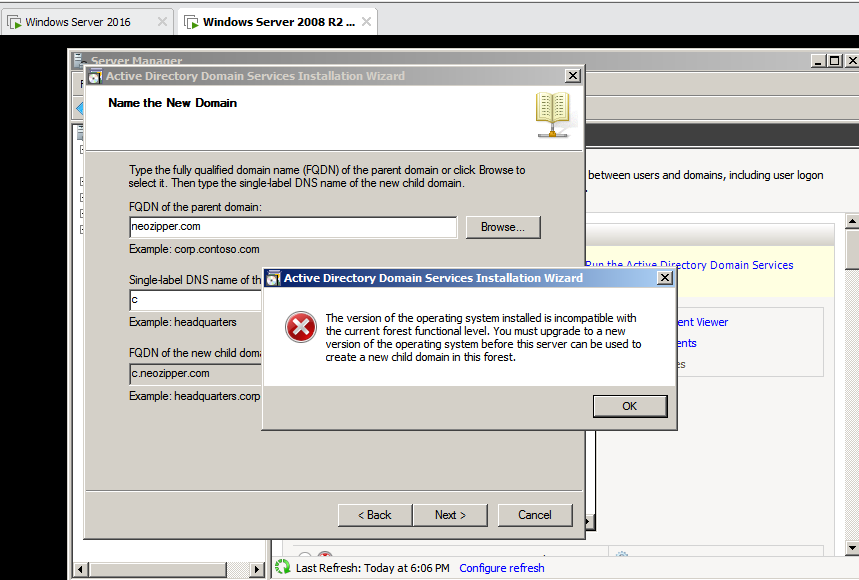
Task: Click the Configure refresh link
Action: (x=501, y=567)
